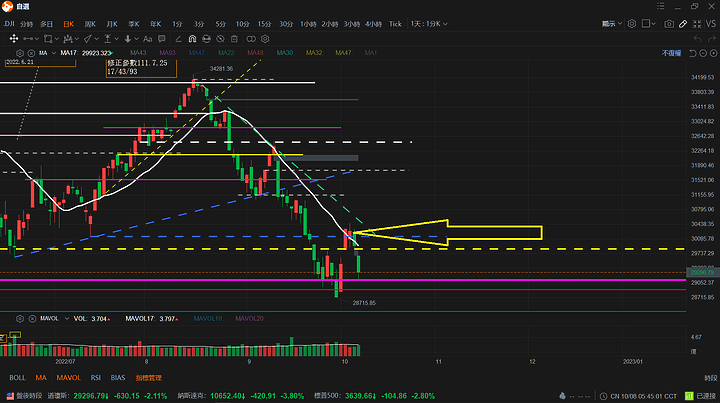720x403 pixels.
Task: Click the .DJI ticker symbol
Action: tap(9, 24)
